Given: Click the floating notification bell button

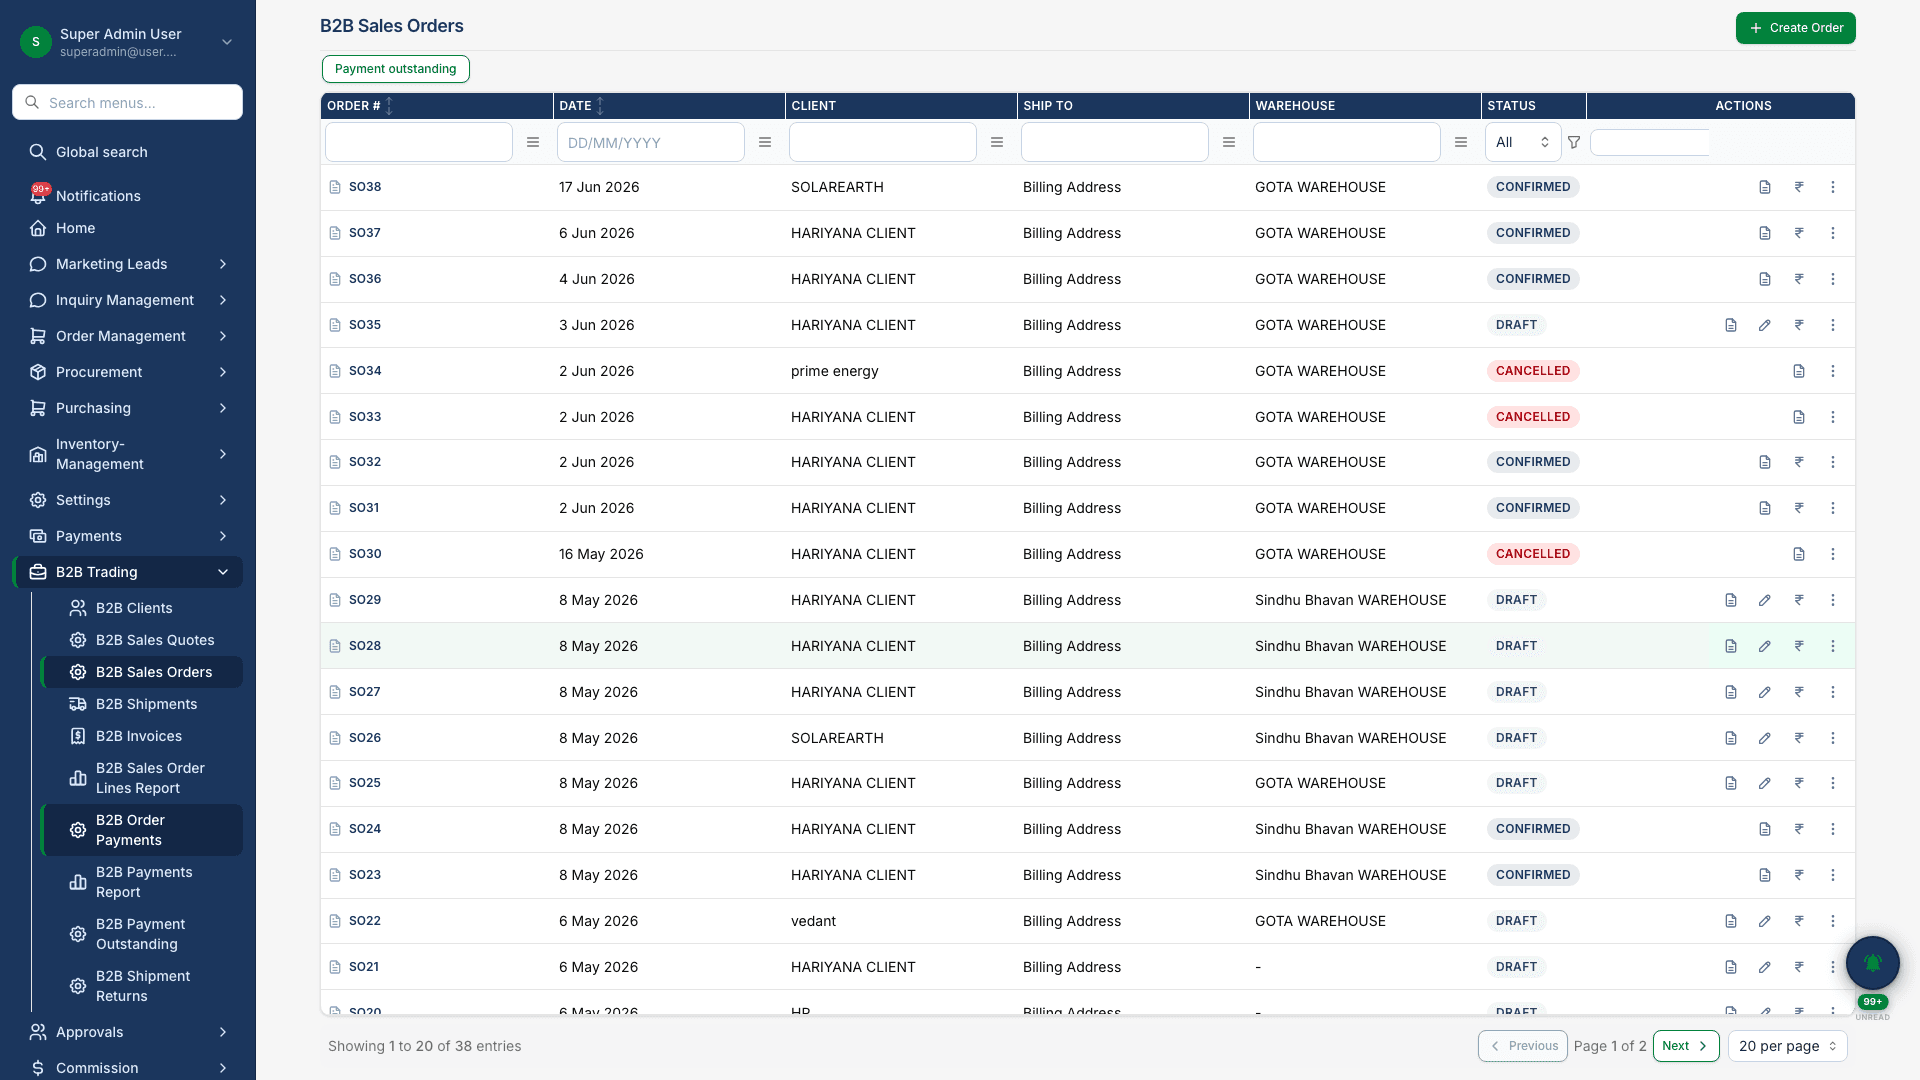Looking at the screenshot, I should 1872,963.
